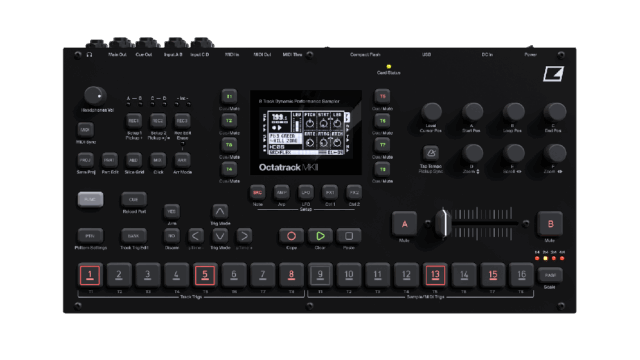
Task: Open the SRC parameter page
Action: pos(258,192)
